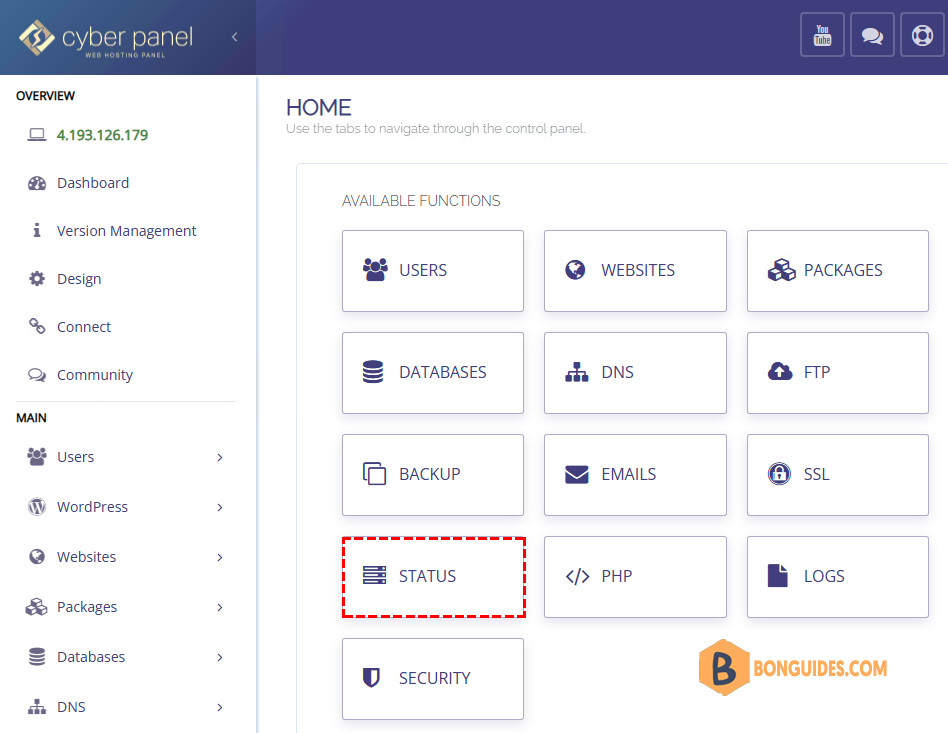The image size is (948, 733).
Task: Expand the Websites submenu chevron in sidebar
Action: pos(220,557)
